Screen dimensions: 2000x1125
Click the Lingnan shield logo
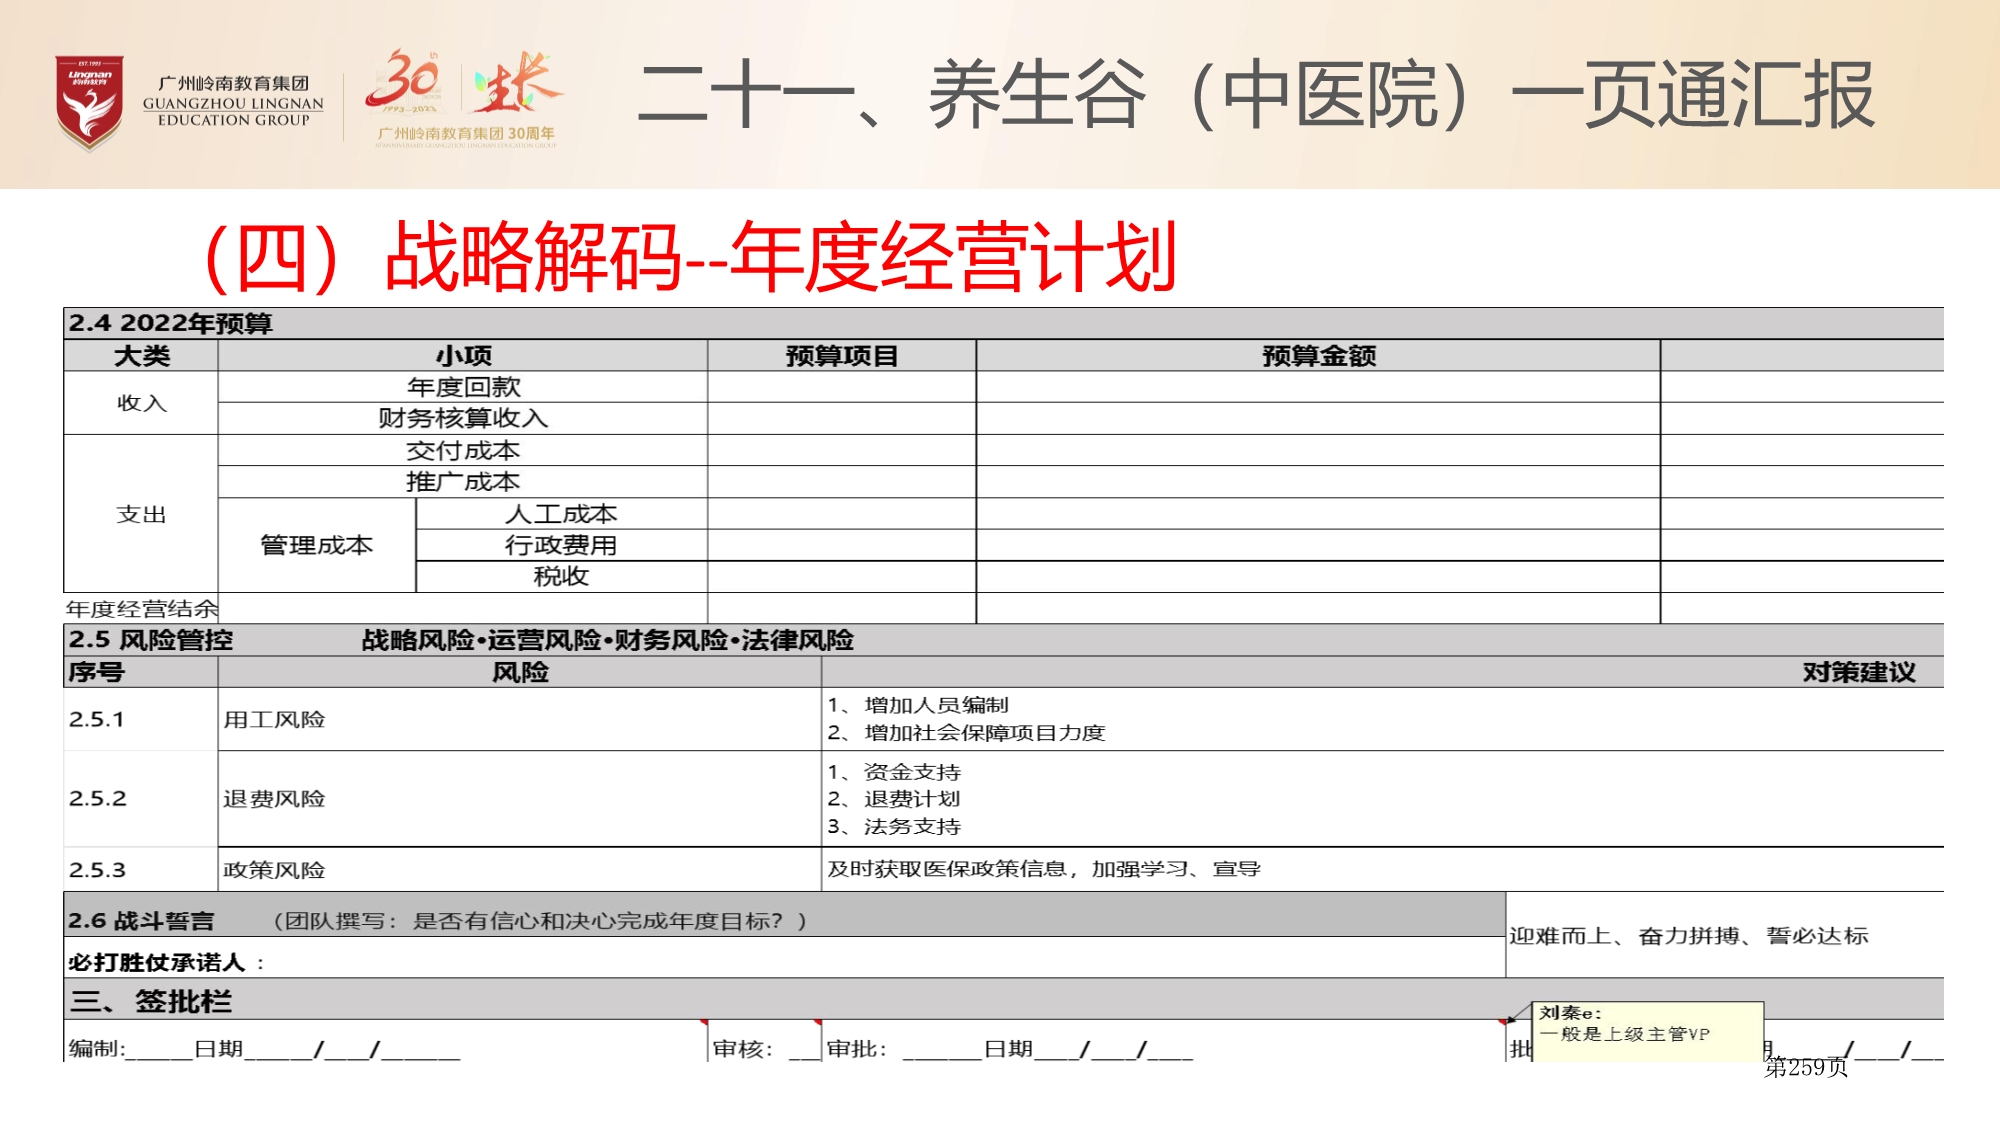coord(89,101)
